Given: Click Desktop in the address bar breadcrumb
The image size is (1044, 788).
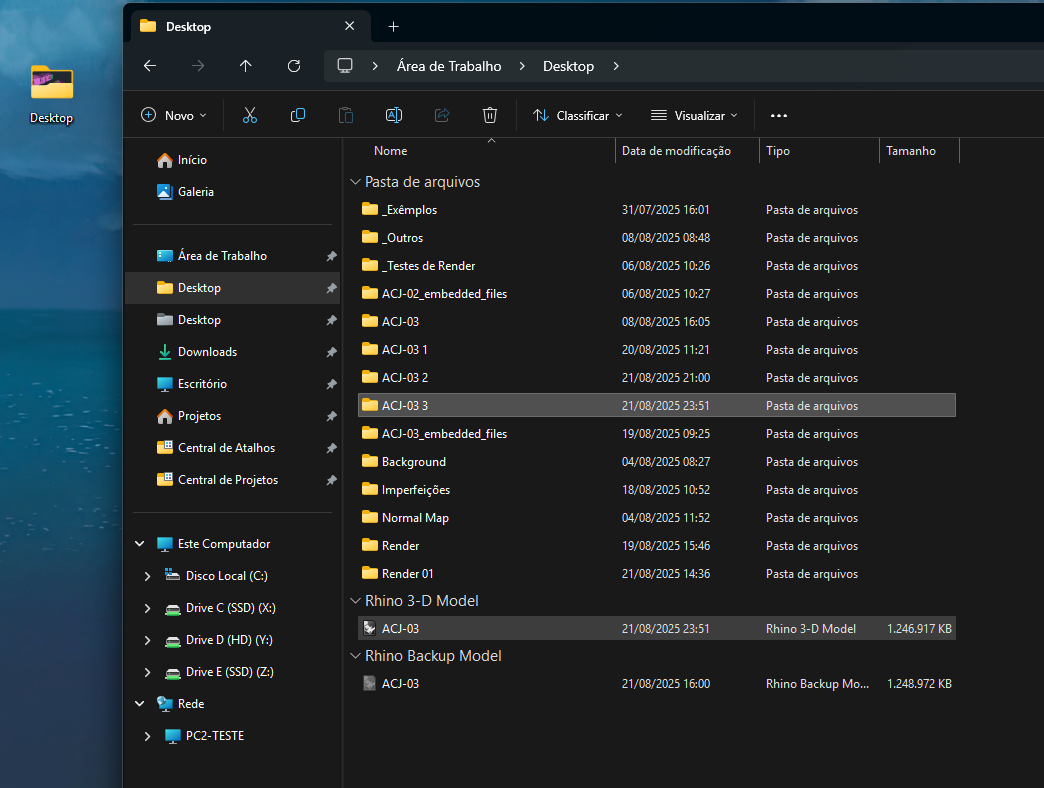Looking at the screenshot, I should click(x=568, y=66).
